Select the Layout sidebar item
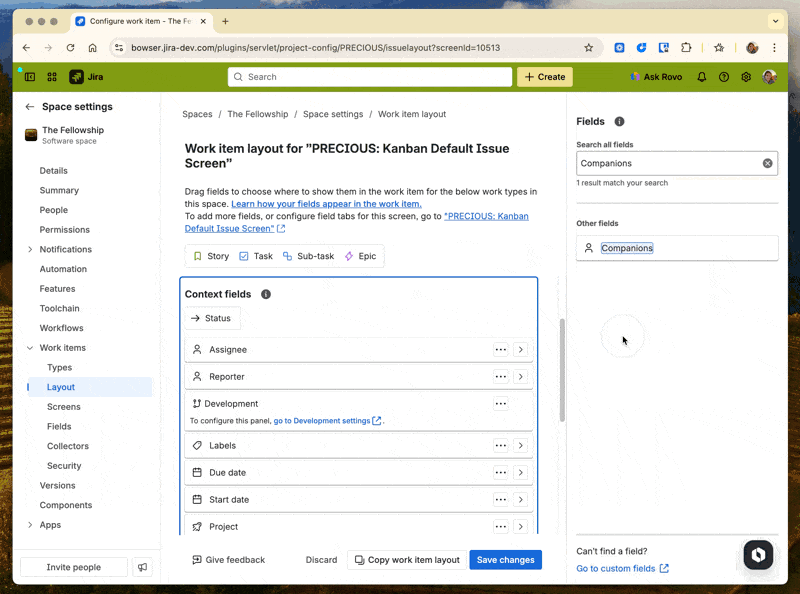Viewport: 800px width, 594px height. click(90, 387)
